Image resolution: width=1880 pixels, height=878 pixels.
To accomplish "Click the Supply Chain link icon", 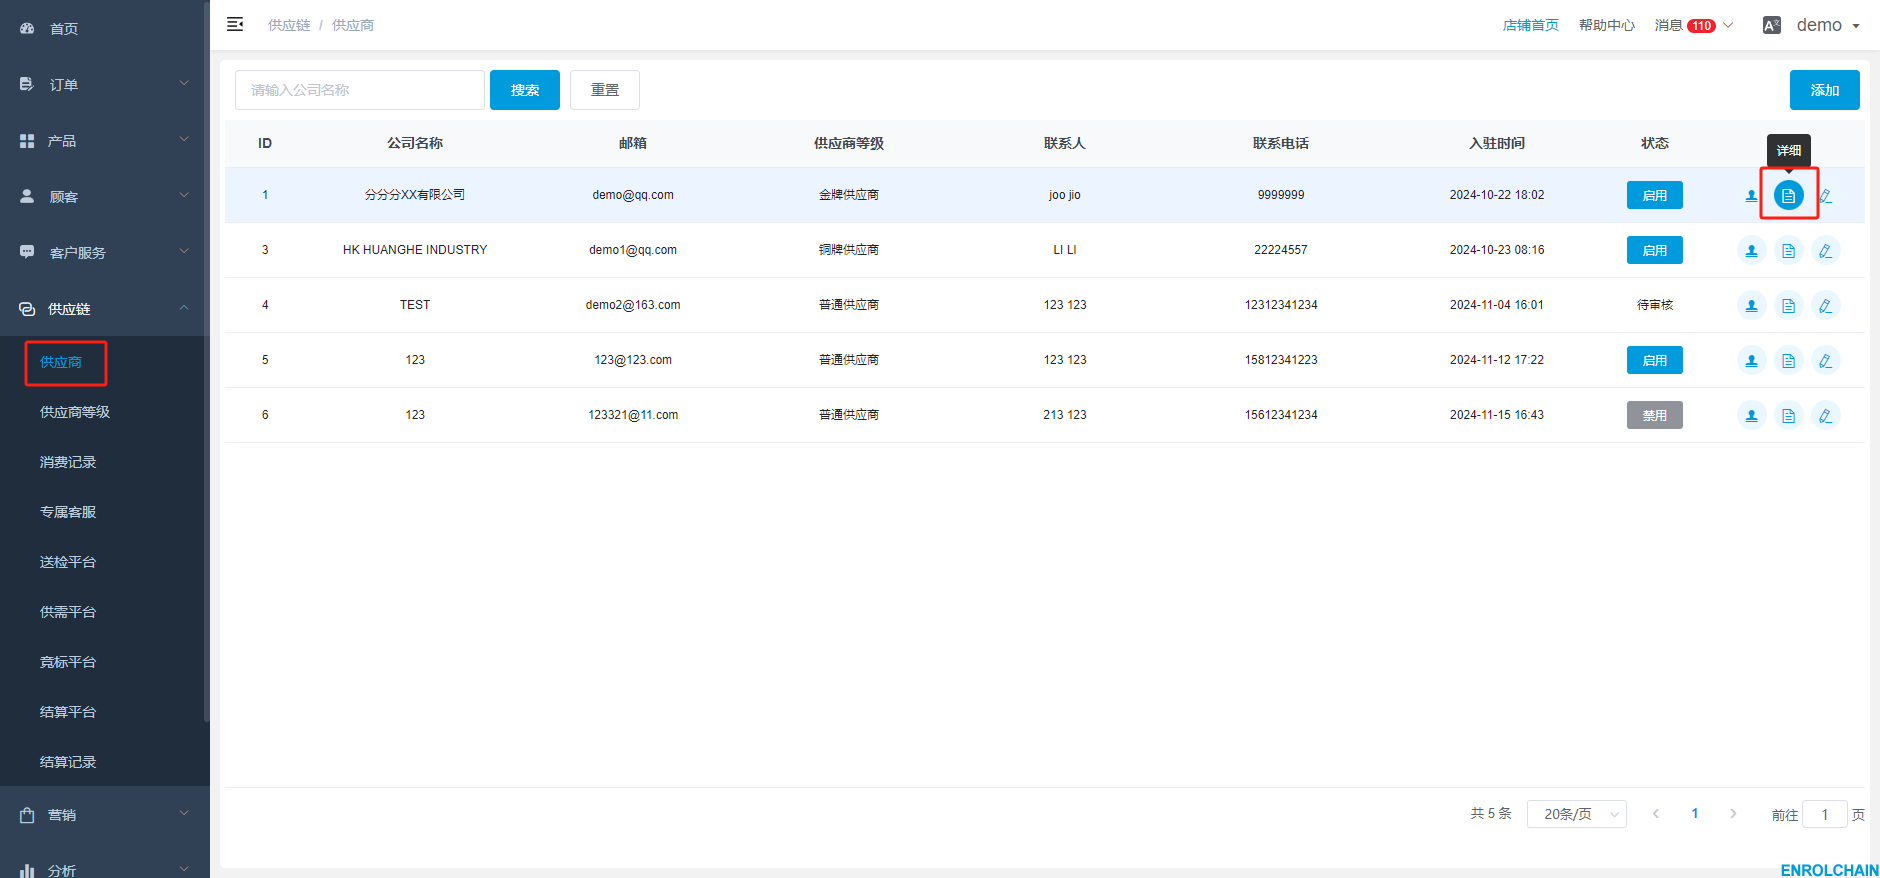I will pyautogui.click(x=27, y=309).
